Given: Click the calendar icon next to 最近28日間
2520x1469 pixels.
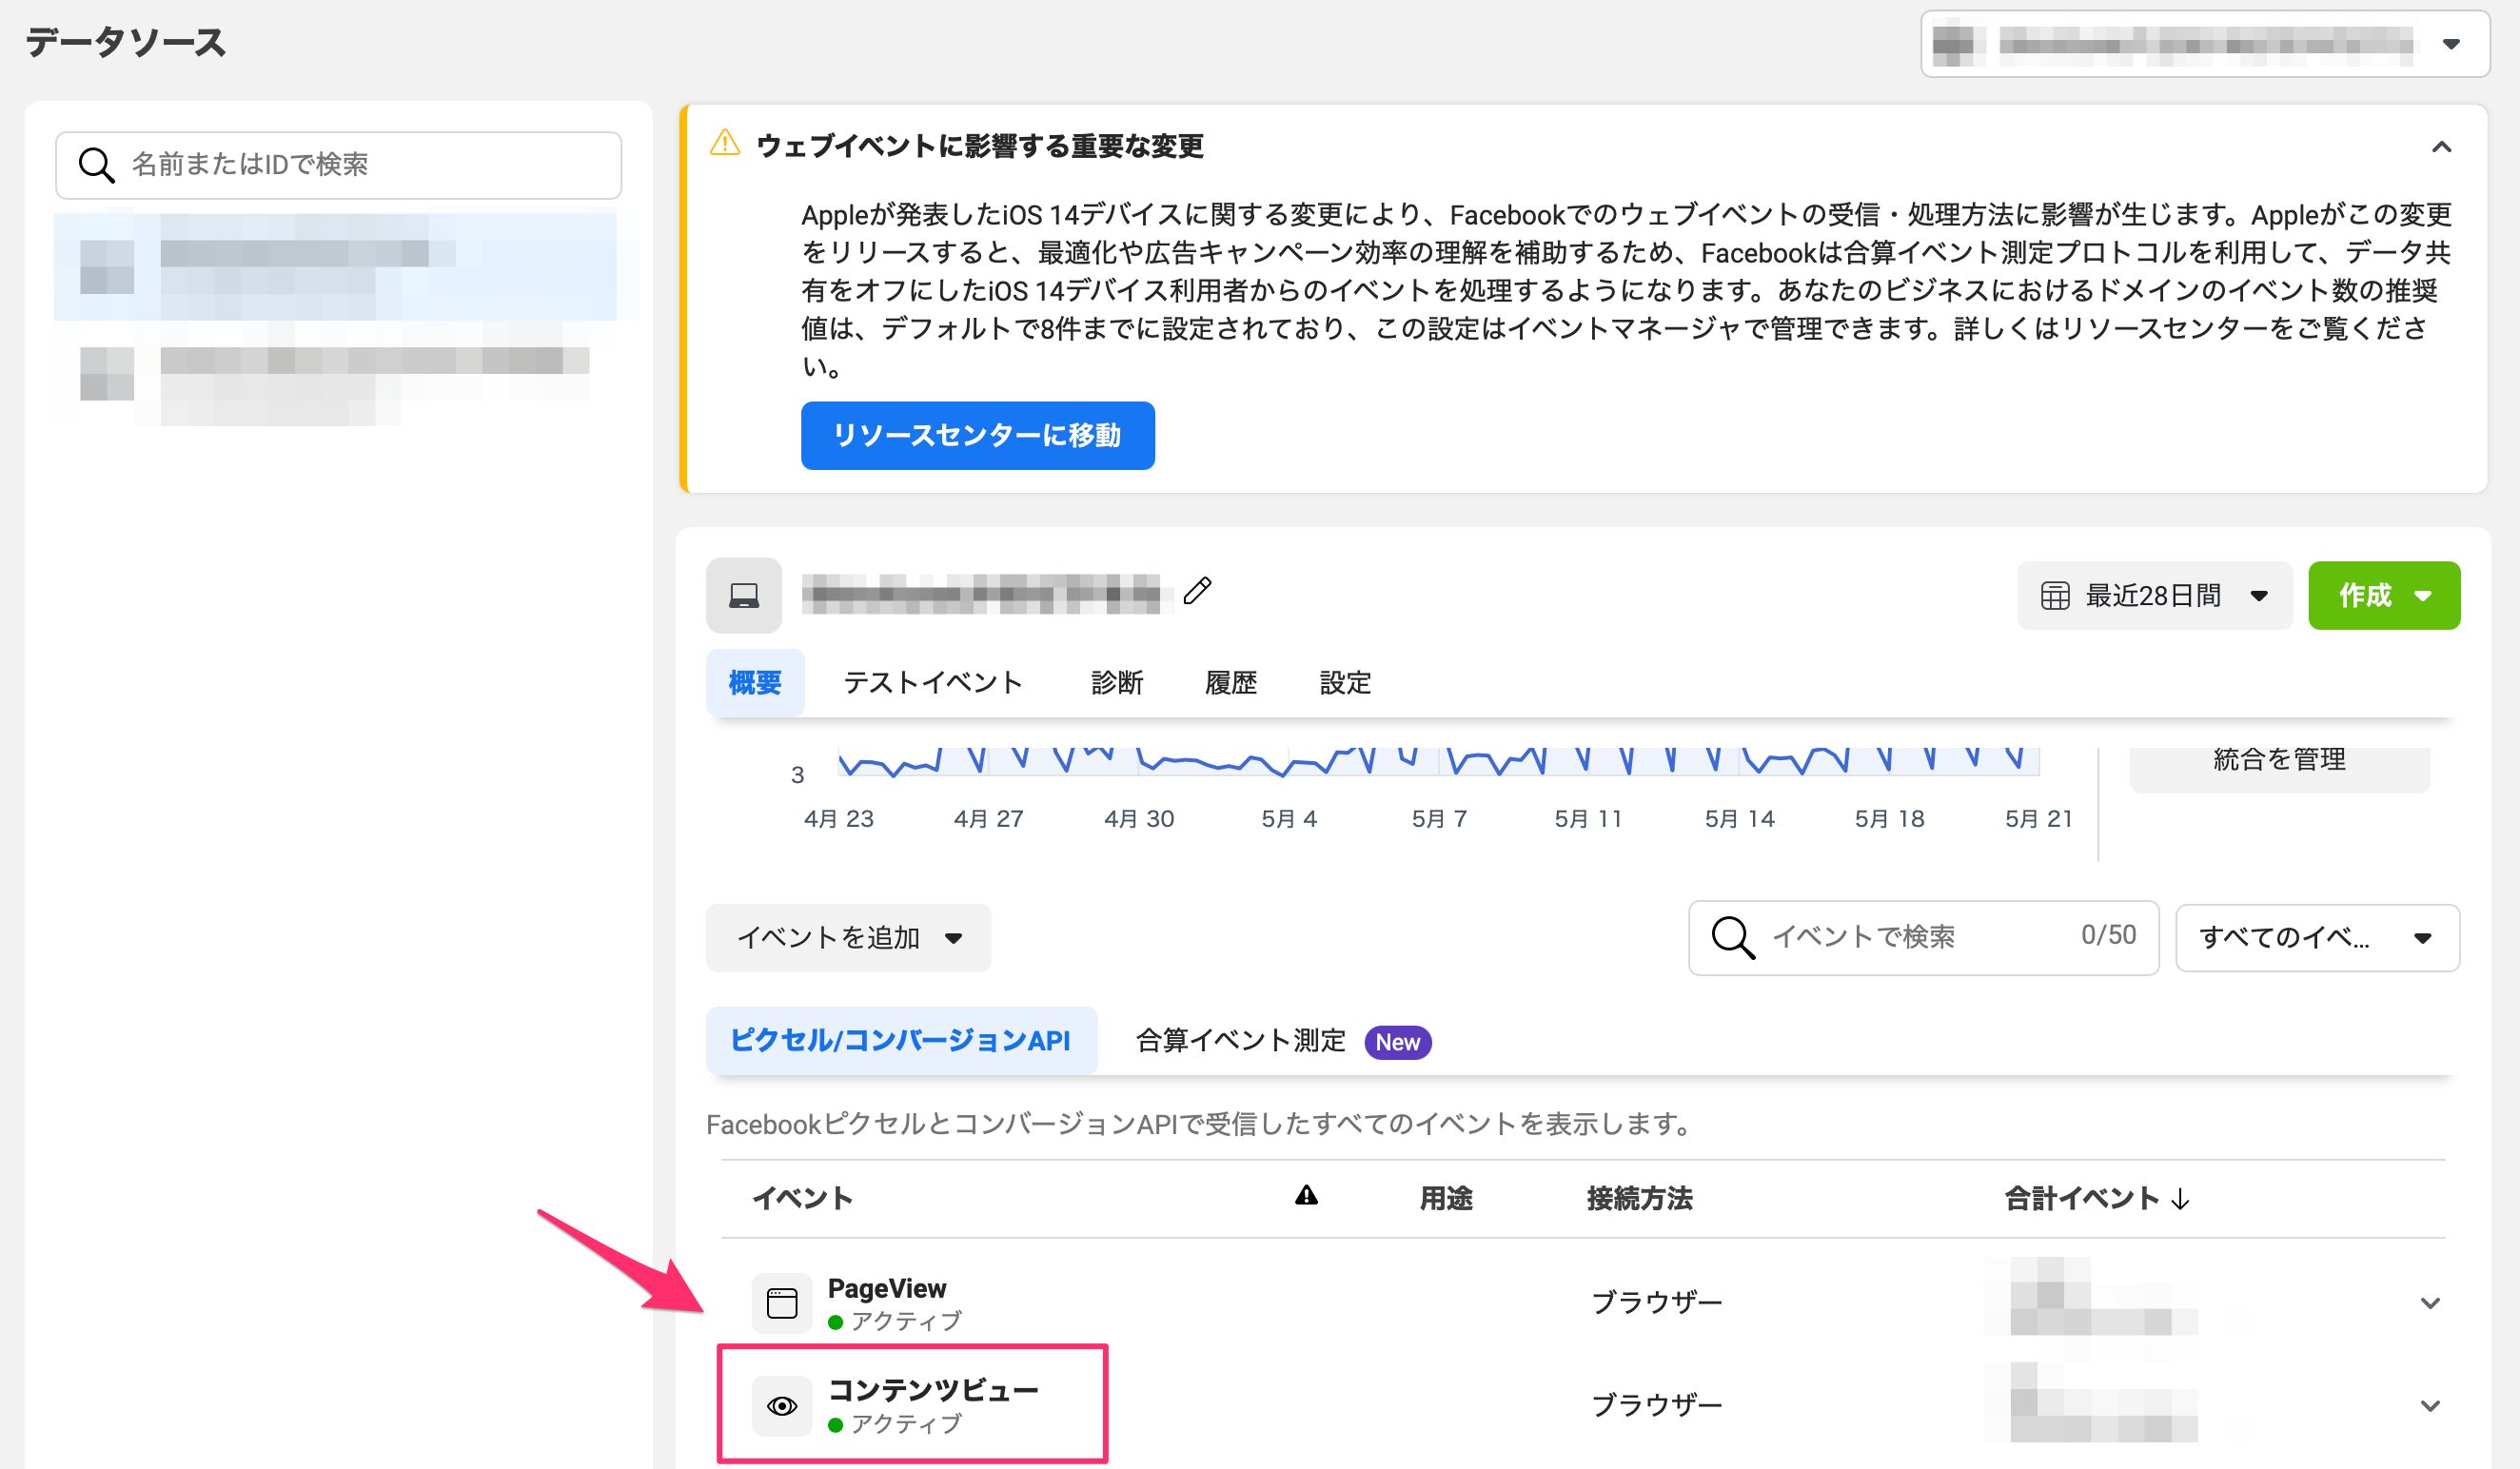Looking at the screenshot, I should [x=2054, y=596].
